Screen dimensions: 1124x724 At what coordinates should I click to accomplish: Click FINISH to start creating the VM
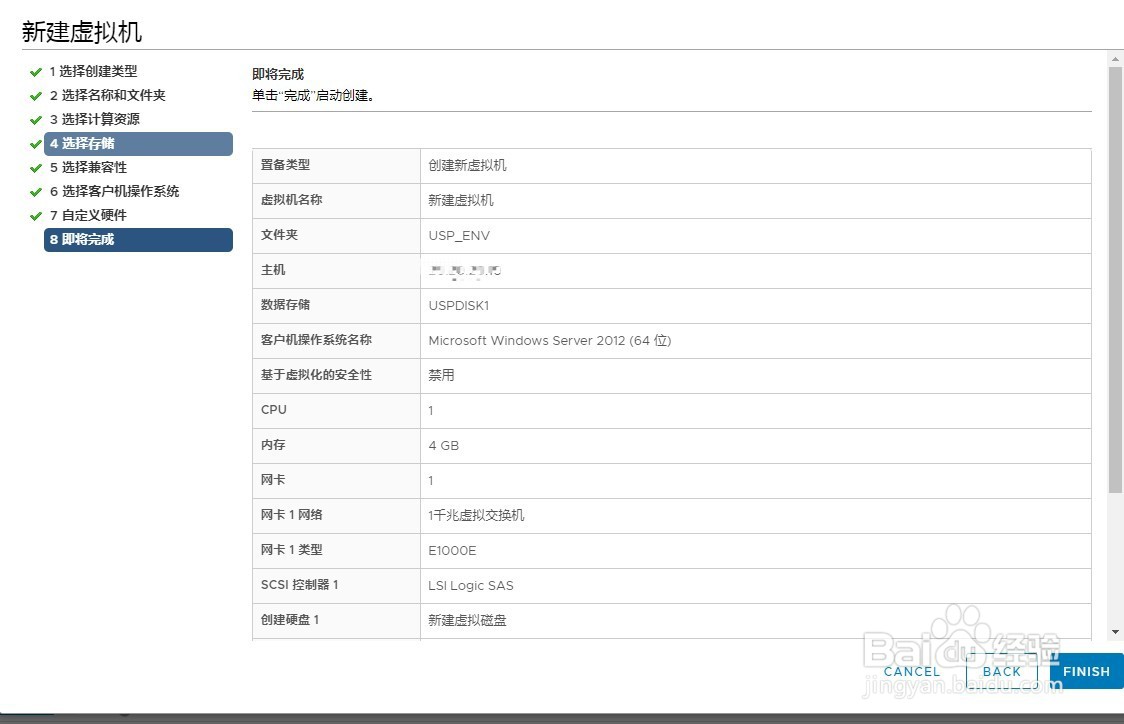(1086, 671)
